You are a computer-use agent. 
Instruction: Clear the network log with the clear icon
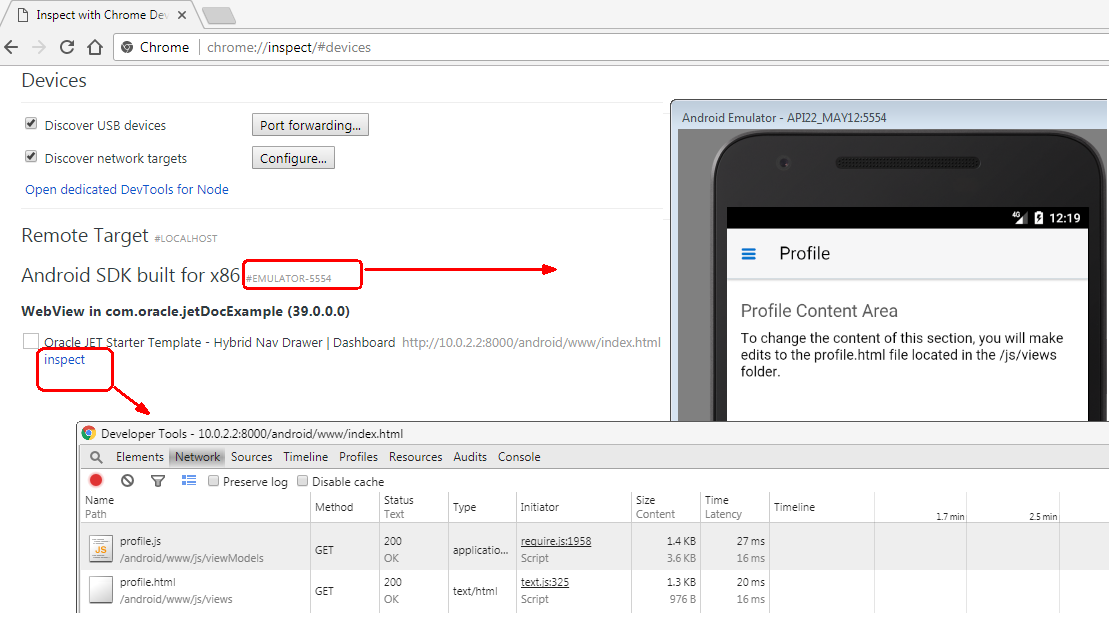(x=127, y=481)
